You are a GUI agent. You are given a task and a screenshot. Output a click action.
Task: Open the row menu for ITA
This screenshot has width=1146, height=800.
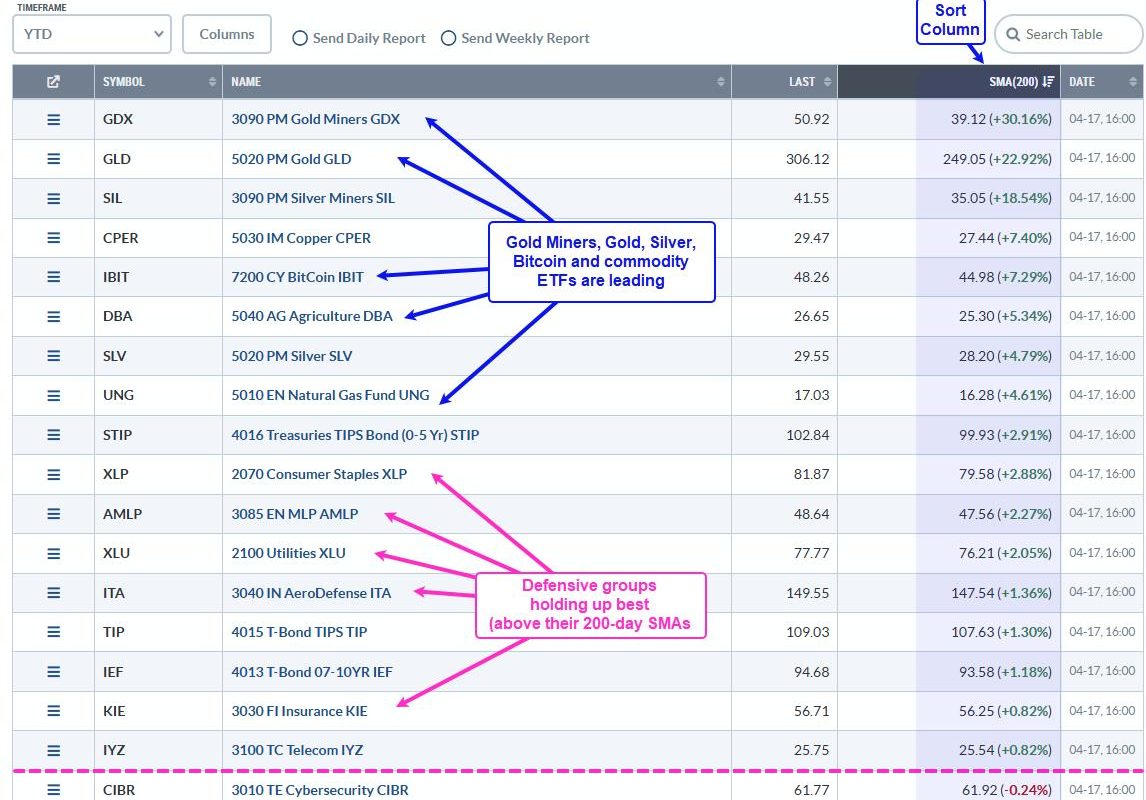click(53, 593)
